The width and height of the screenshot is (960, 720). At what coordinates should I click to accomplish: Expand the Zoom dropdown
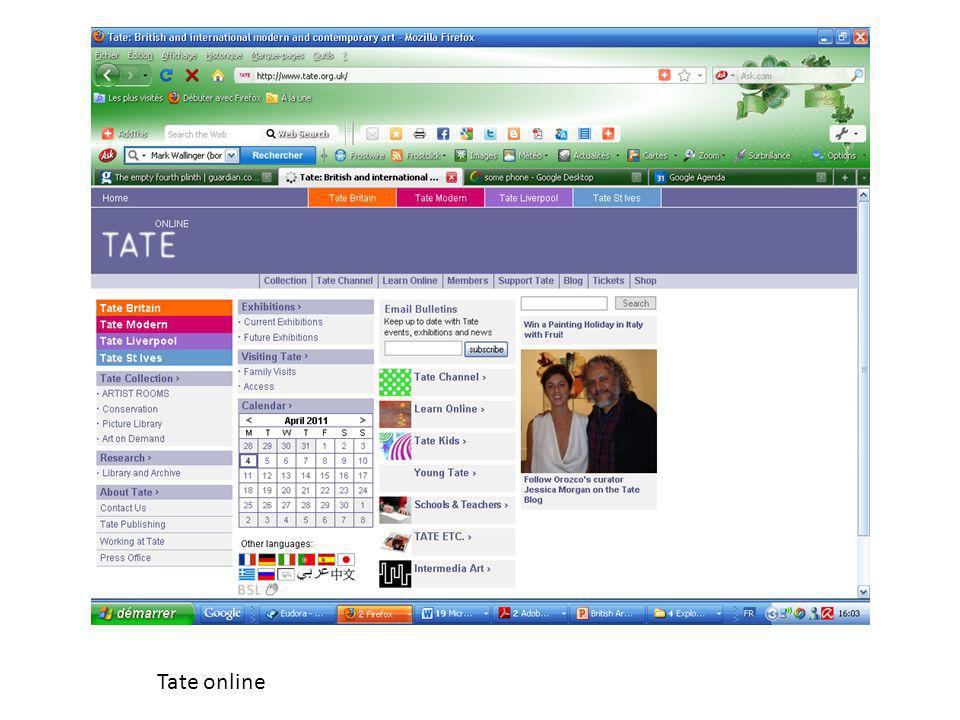click(724, 156)
